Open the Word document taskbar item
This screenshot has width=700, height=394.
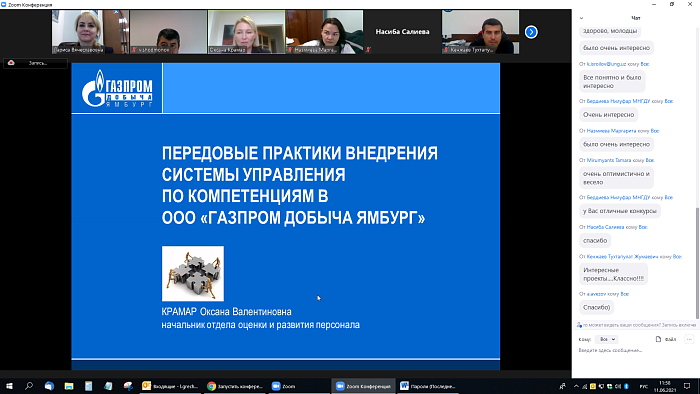pos(429,386)
